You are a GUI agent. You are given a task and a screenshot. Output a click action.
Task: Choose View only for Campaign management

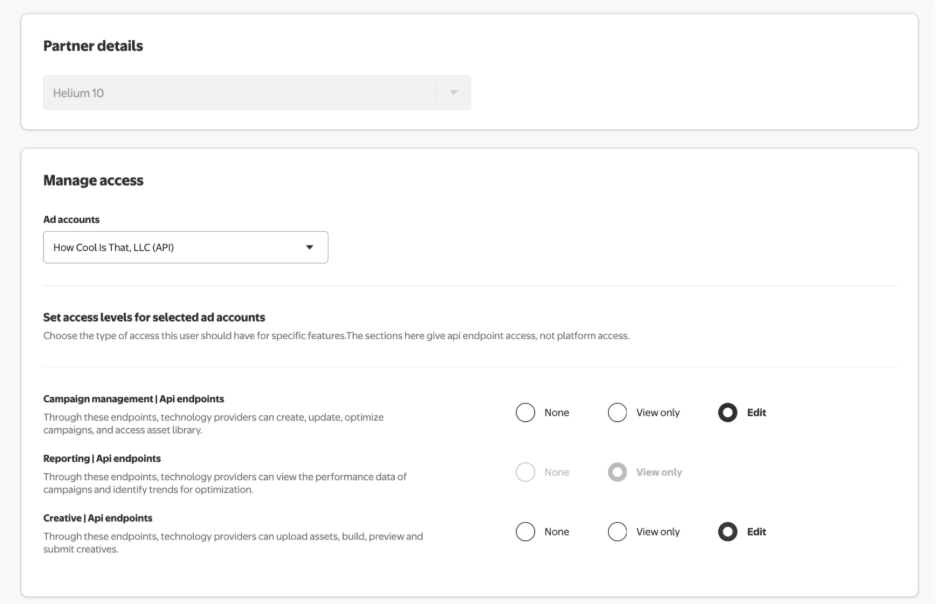[x=618, y=413]
